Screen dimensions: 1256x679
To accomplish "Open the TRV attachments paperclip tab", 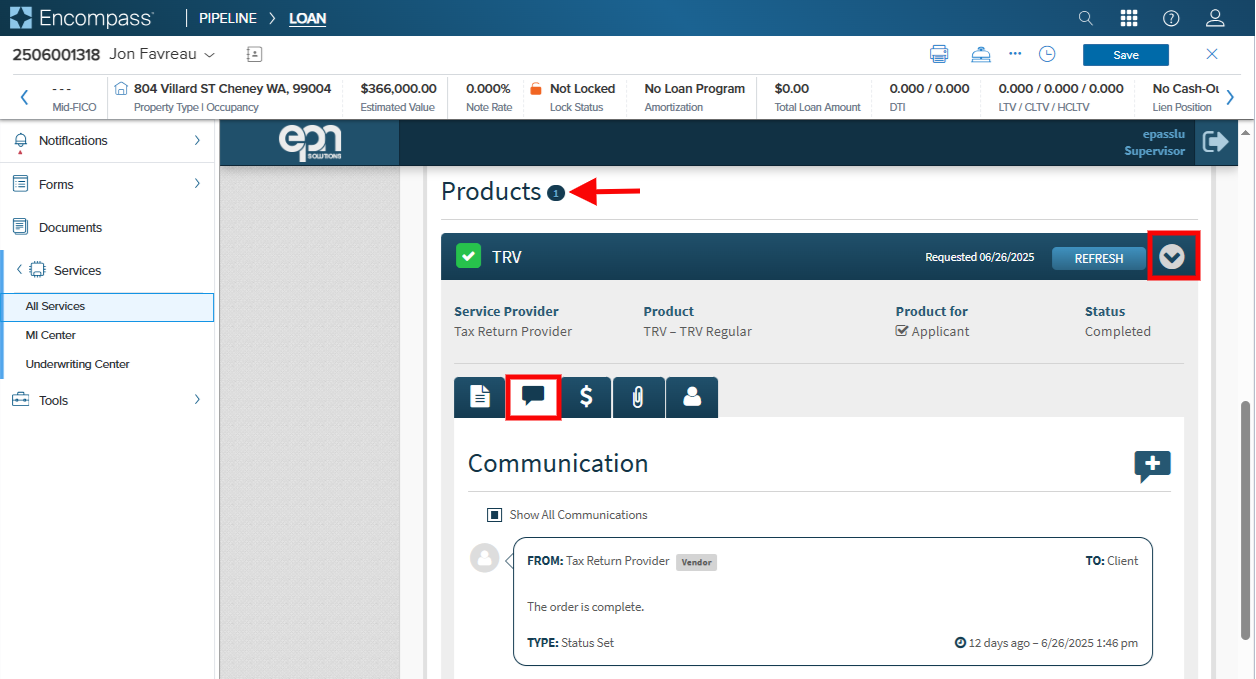I will click(638, 397).
